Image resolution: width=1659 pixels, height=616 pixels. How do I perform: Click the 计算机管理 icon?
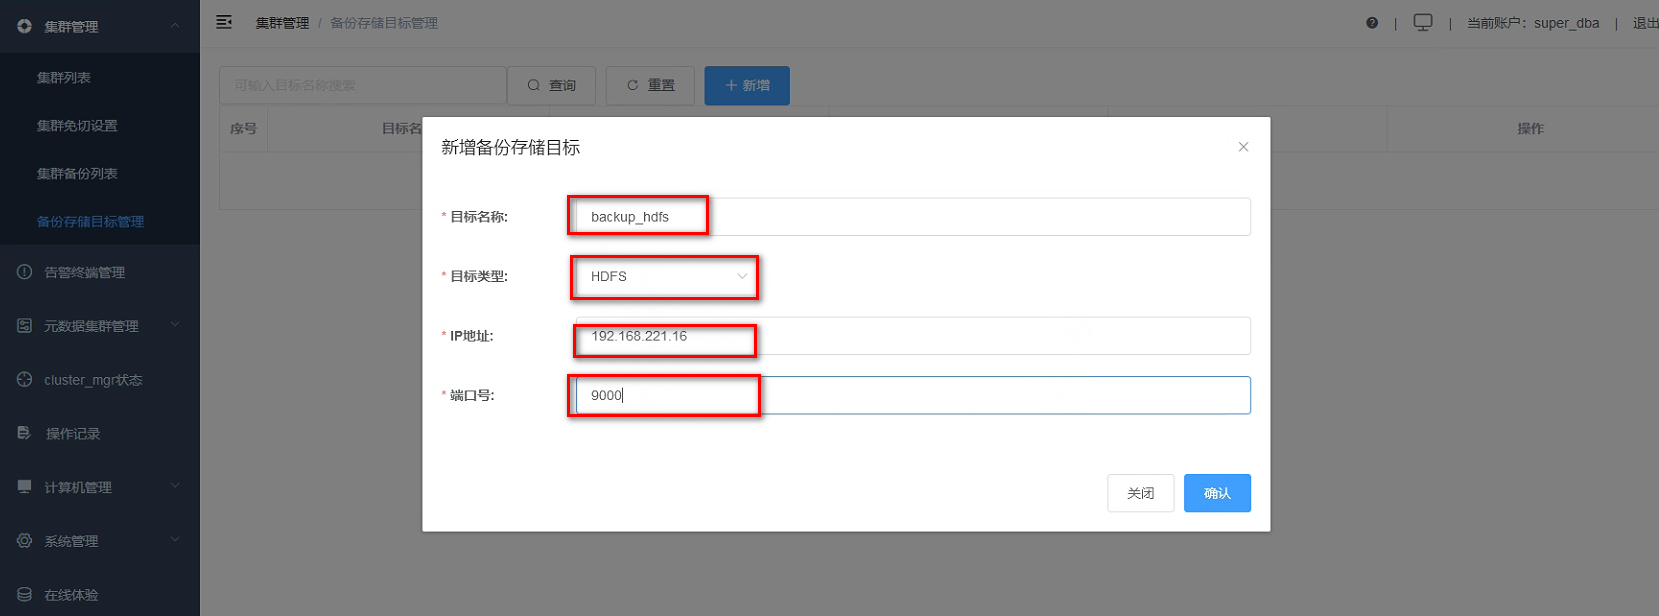(24, 486)
